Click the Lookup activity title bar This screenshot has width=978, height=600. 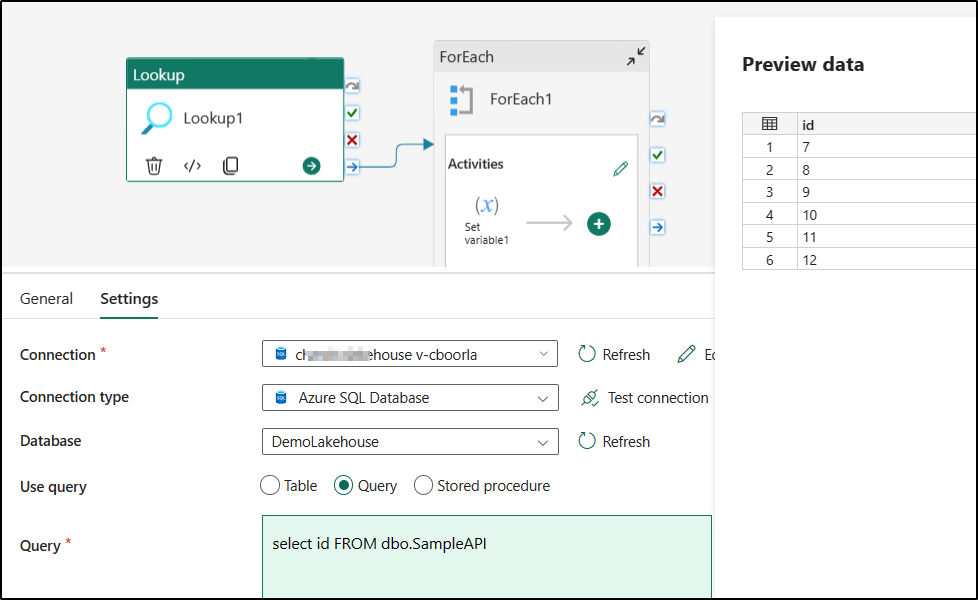coord(235,74)
